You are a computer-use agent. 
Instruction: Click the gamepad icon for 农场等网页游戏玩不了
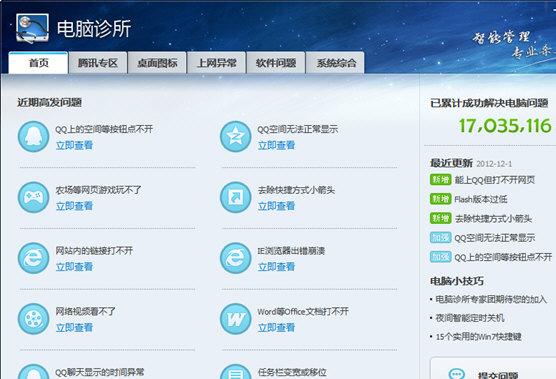click(x=33, y=197)
